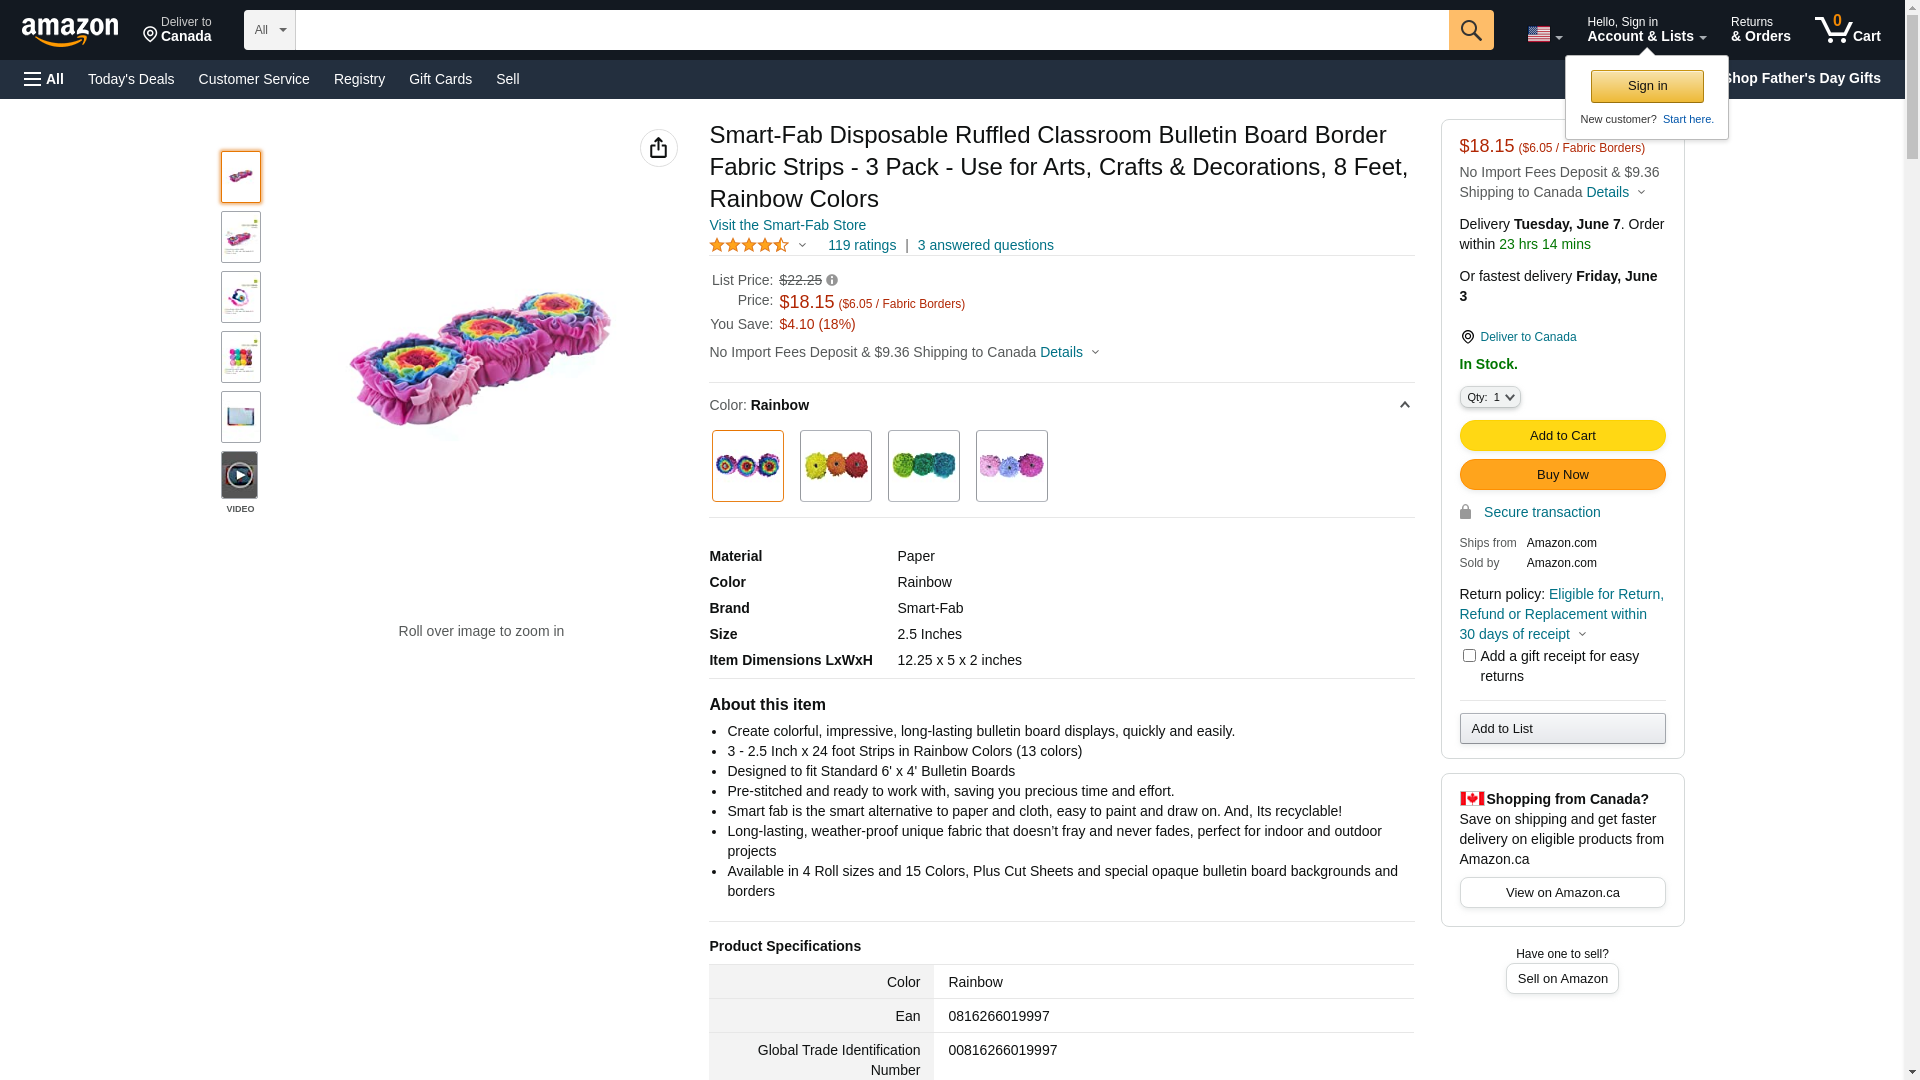This screenshot has width=1920, height=1080.
Task: Expand the Add to List dropdown
Action: [x=1561, y=728]
